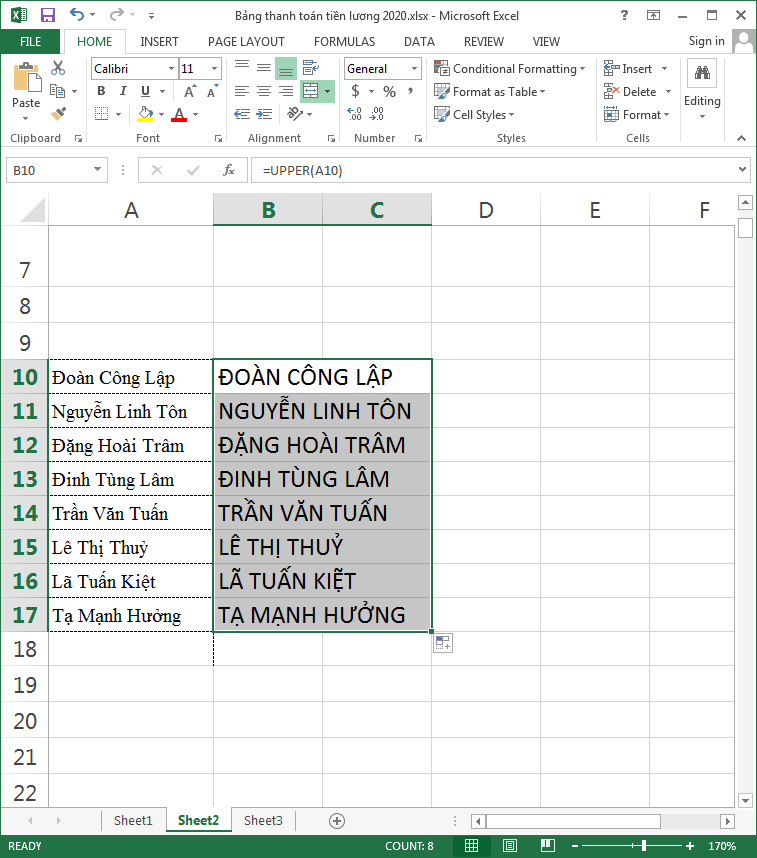Screen dimensions: 757x858
Task: Open the Conditional Formatting dropdown
Action: click(510, 69)
